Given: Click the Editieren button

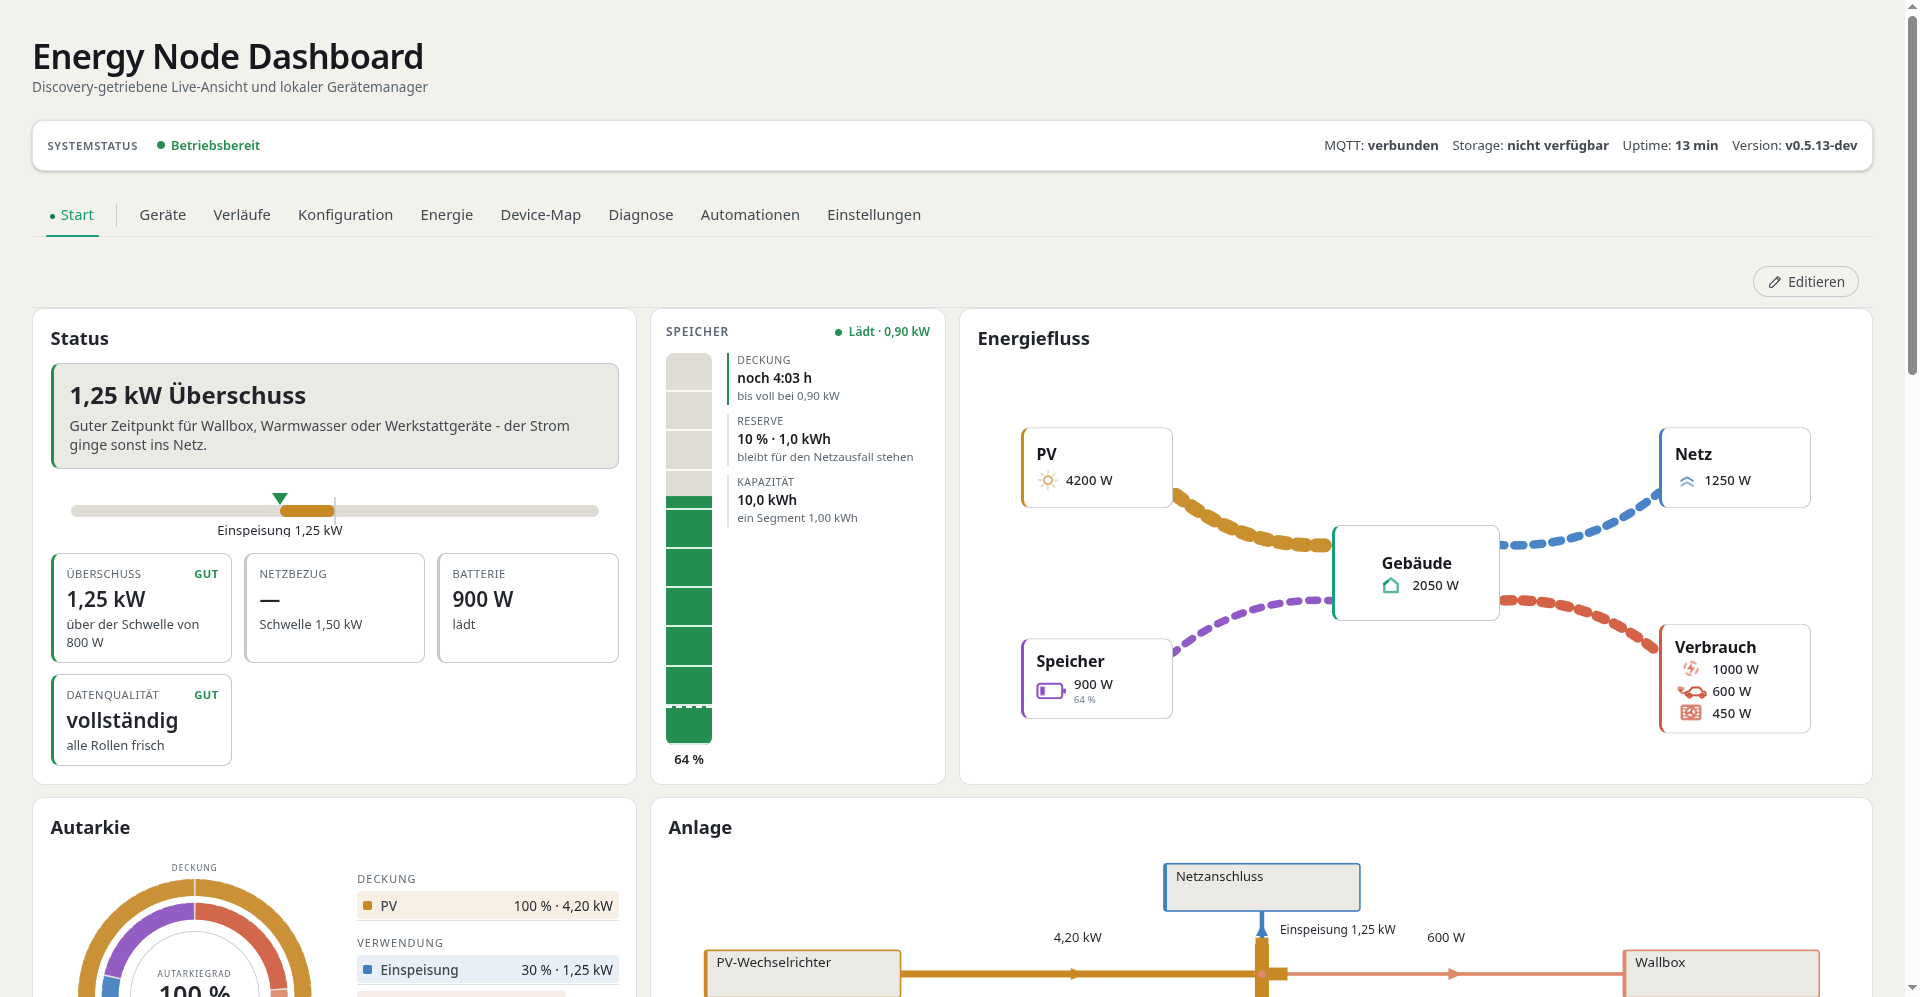Looking at the screenshot, I should click(x=1806, y=282).
